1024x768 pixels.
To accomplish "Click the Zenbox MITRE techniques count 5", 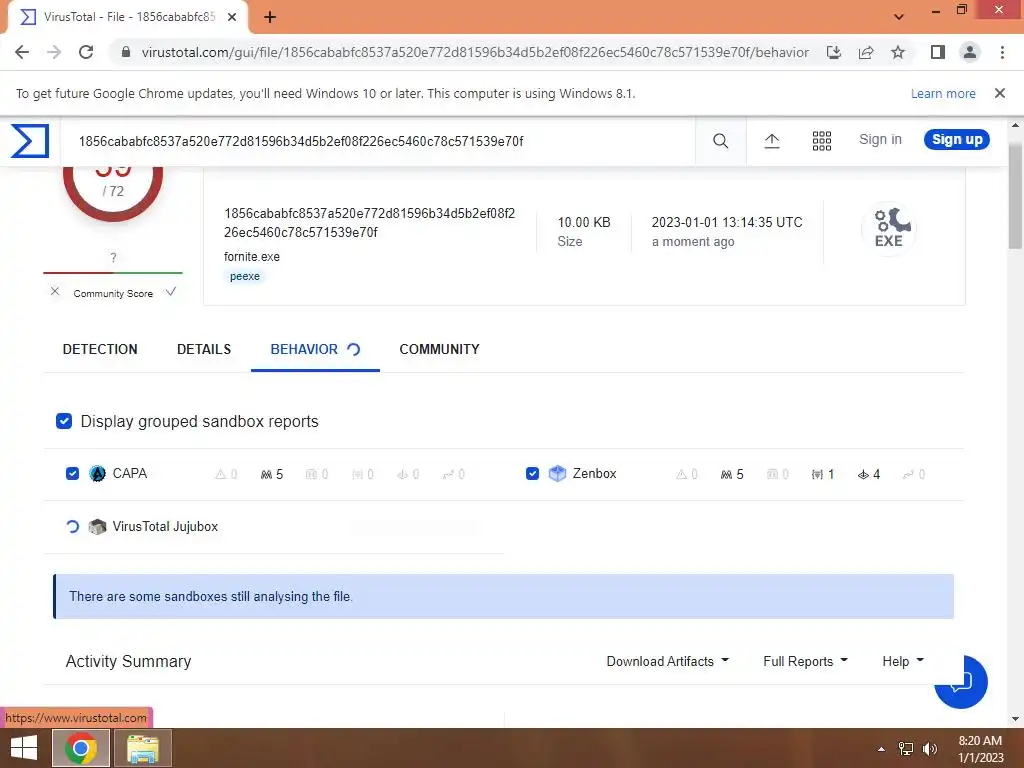I will click(732, 474).
